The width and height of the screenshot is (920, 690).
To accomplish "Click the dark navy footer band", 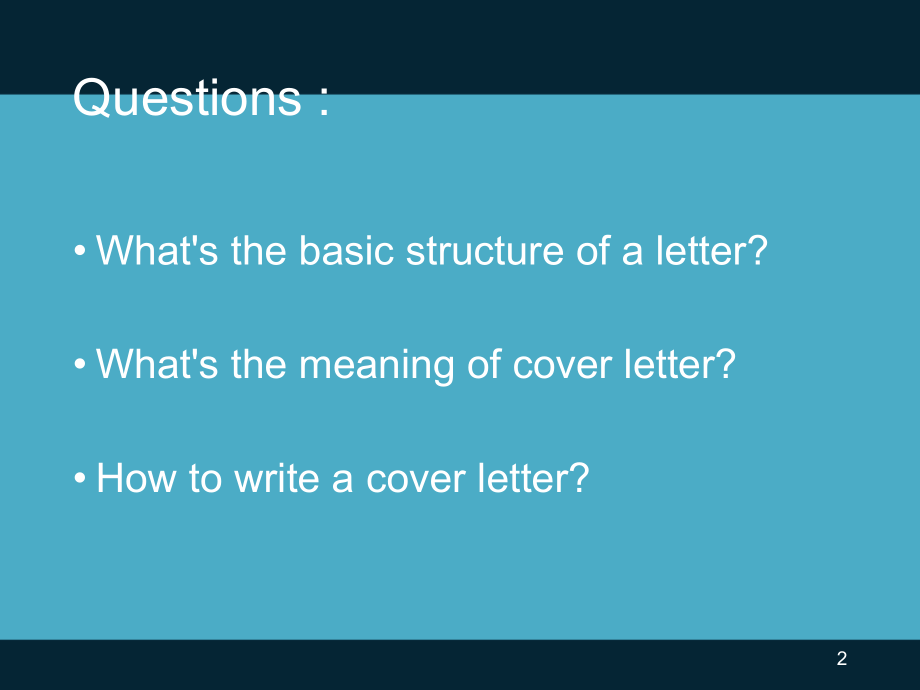I will [460, 664].
